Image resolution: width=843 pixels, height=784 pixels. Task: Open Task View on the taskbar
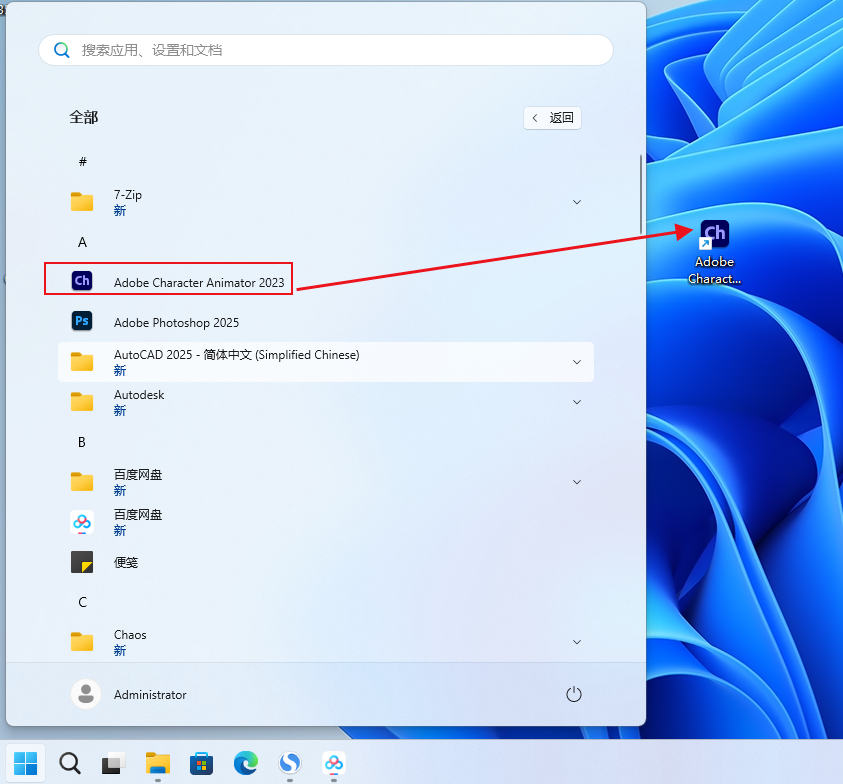[113, 763]
